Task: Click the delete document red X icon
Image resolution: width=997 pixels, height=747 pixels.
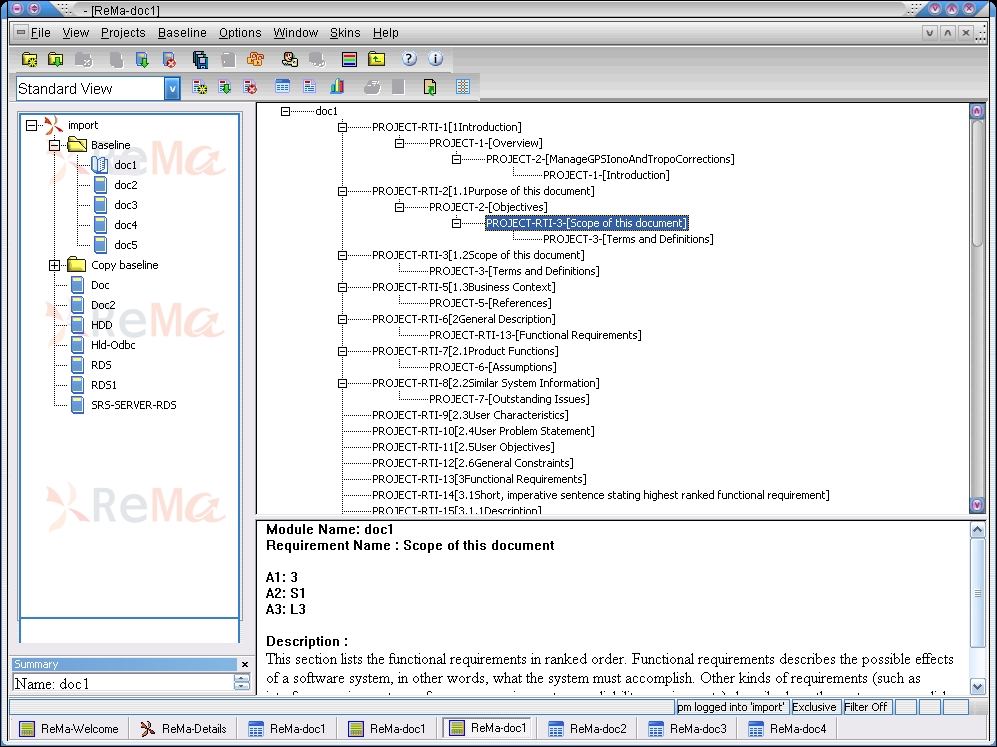Action: (x=169, y=60)
